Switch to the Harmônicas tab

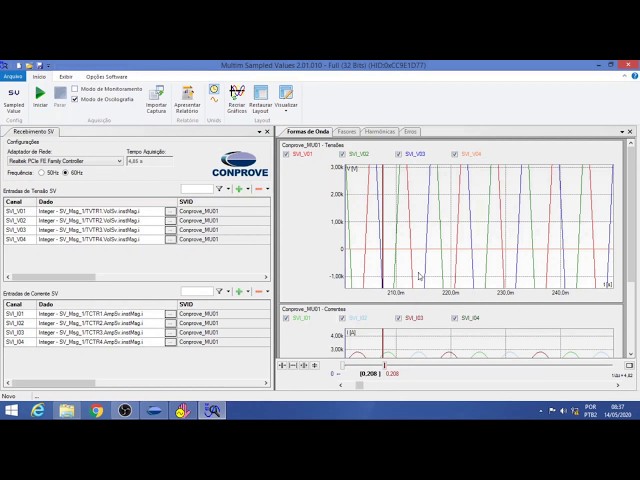[380, 131]
